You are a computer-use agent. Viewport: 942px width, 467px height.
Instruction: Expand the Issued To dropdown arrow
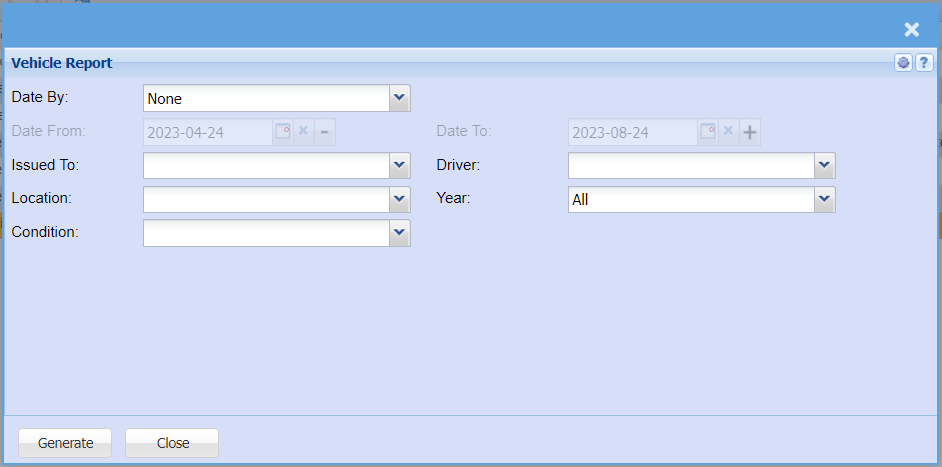tap(400, 165)
